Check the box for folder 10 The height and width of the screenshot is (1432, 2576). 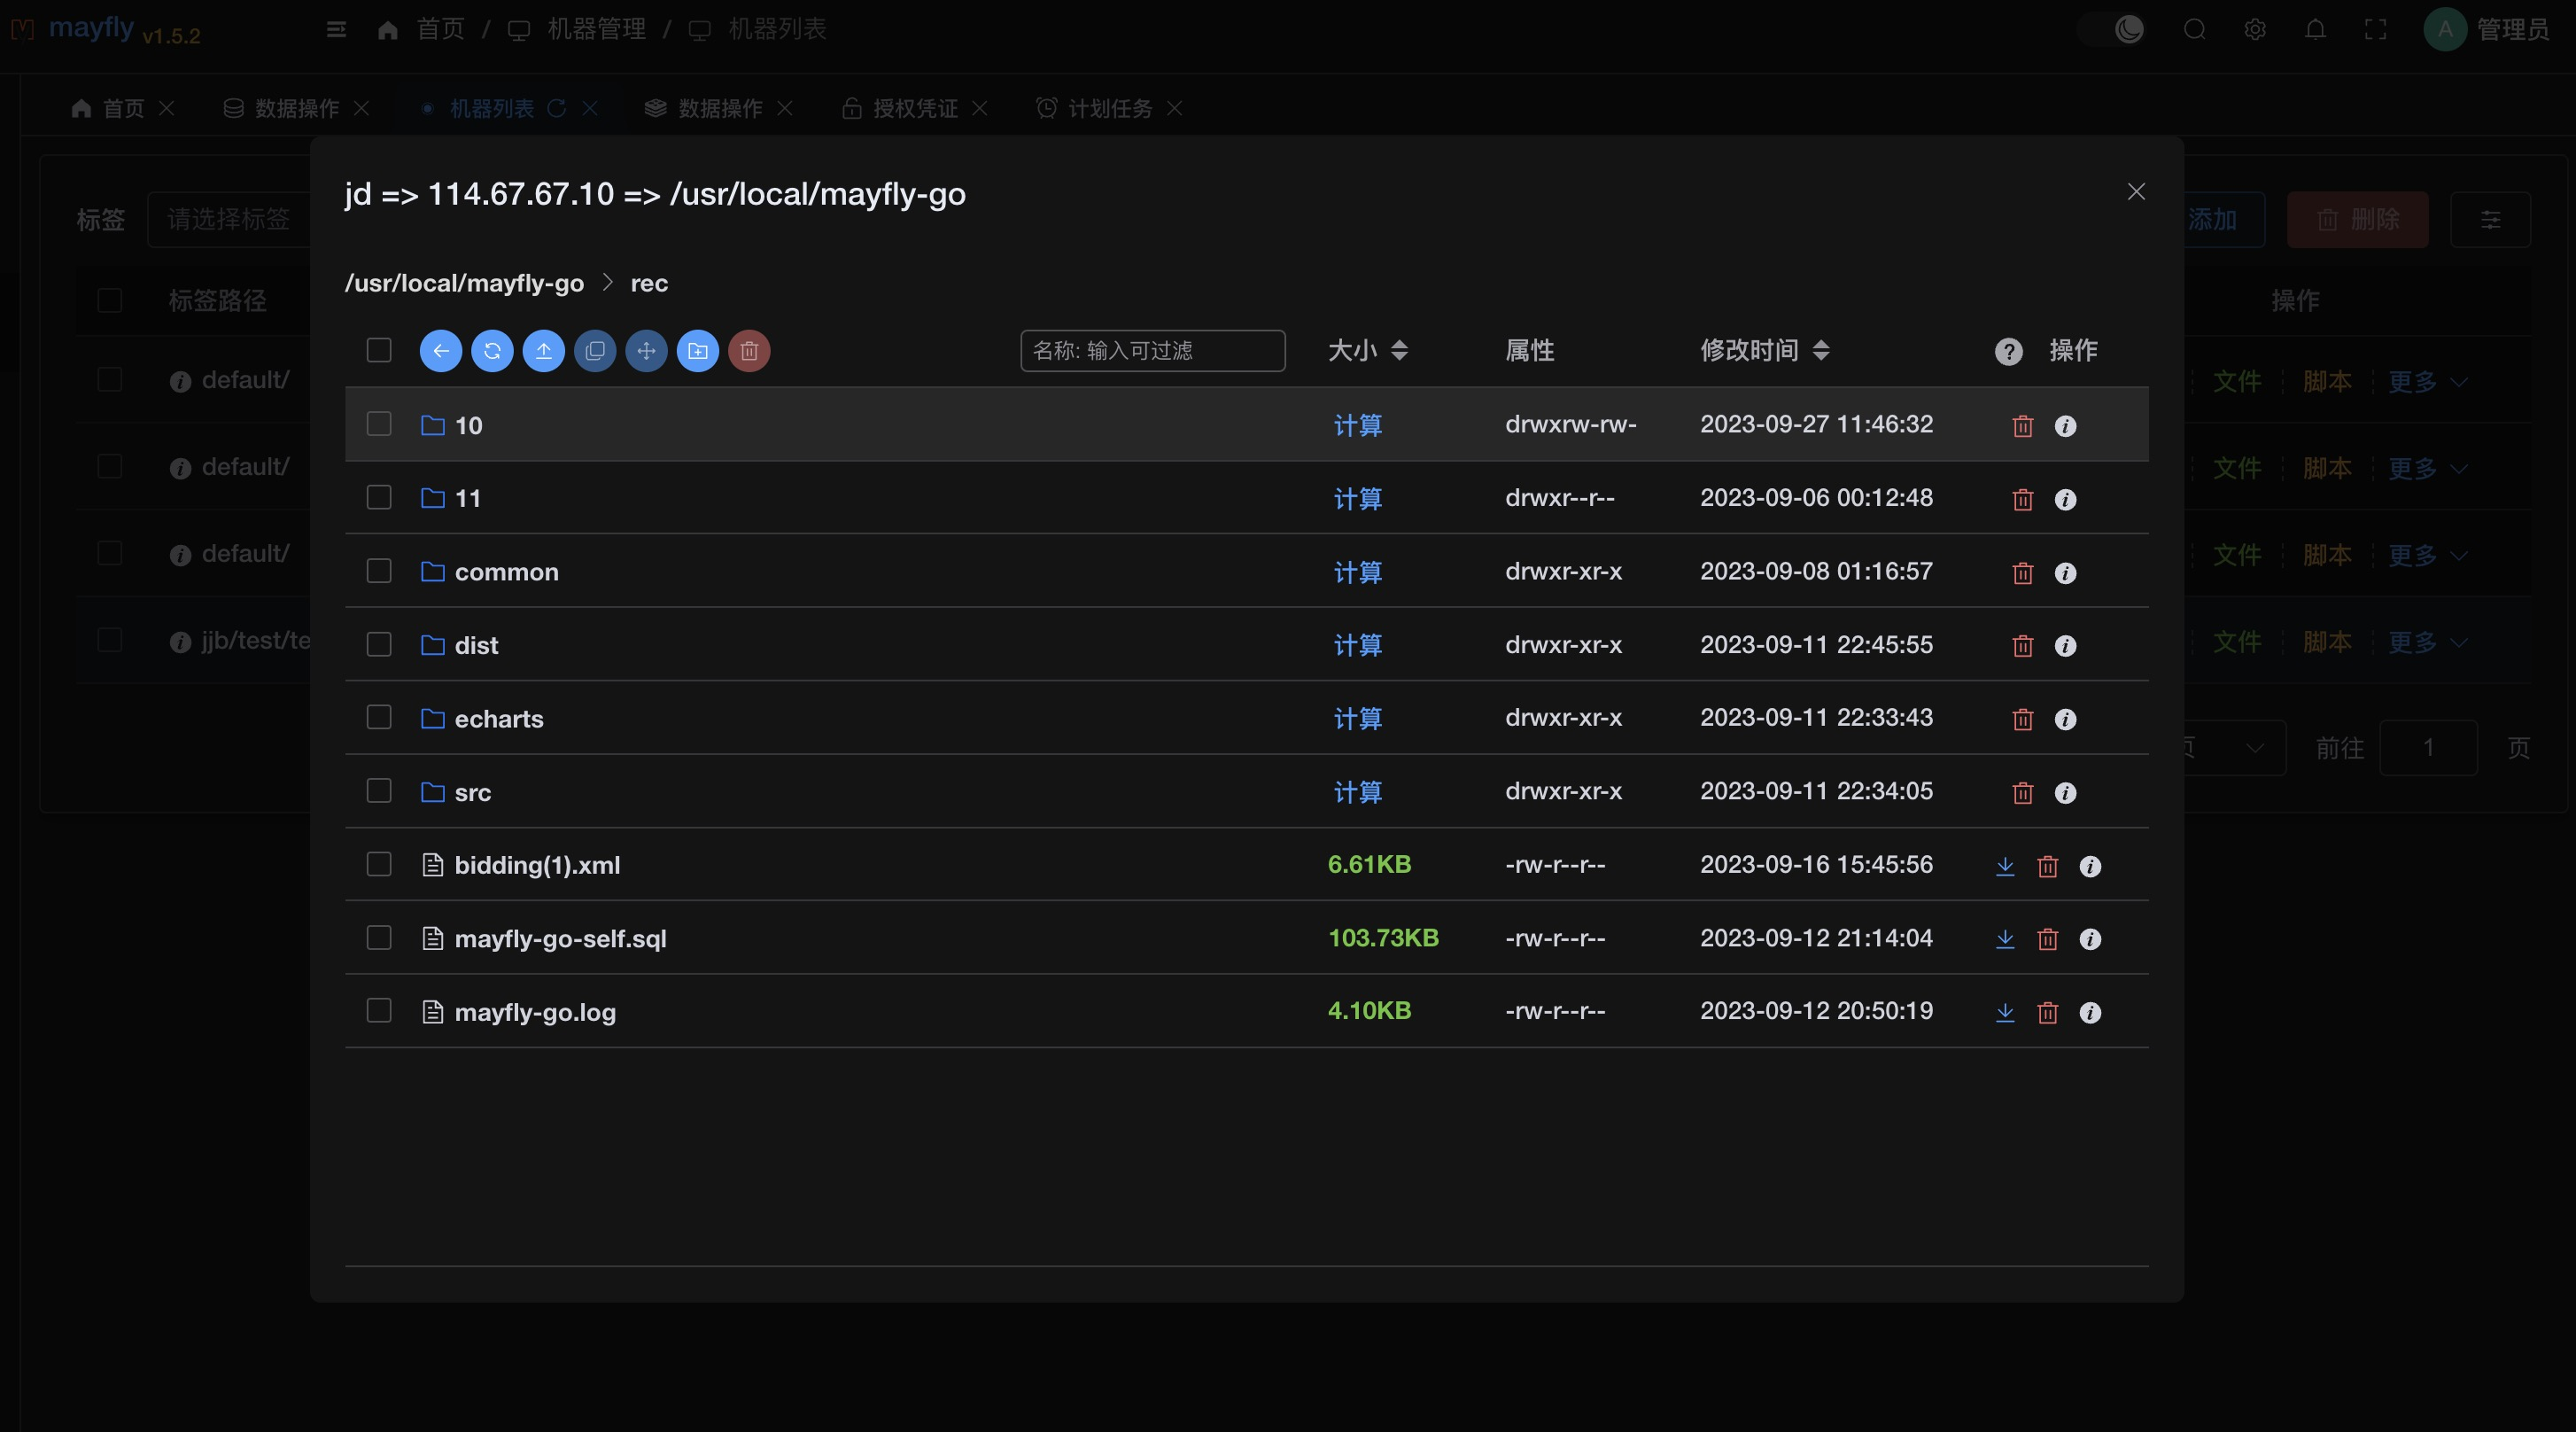[x=378, y=424]
